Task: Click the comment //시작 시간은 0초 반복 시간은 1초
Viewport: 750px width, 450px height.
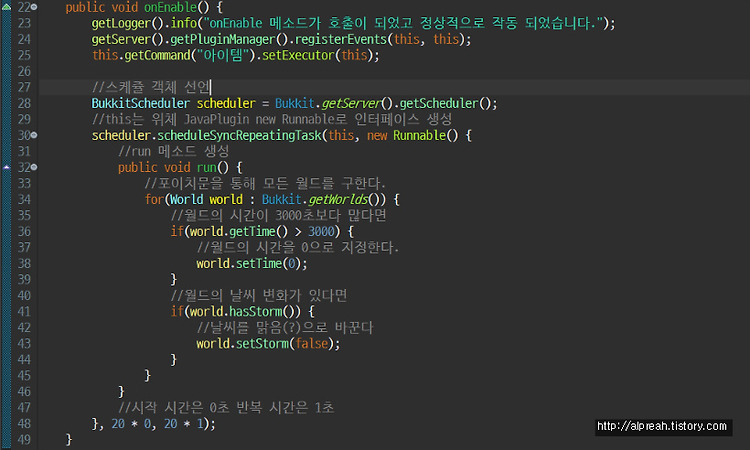Action: (226, 407)
